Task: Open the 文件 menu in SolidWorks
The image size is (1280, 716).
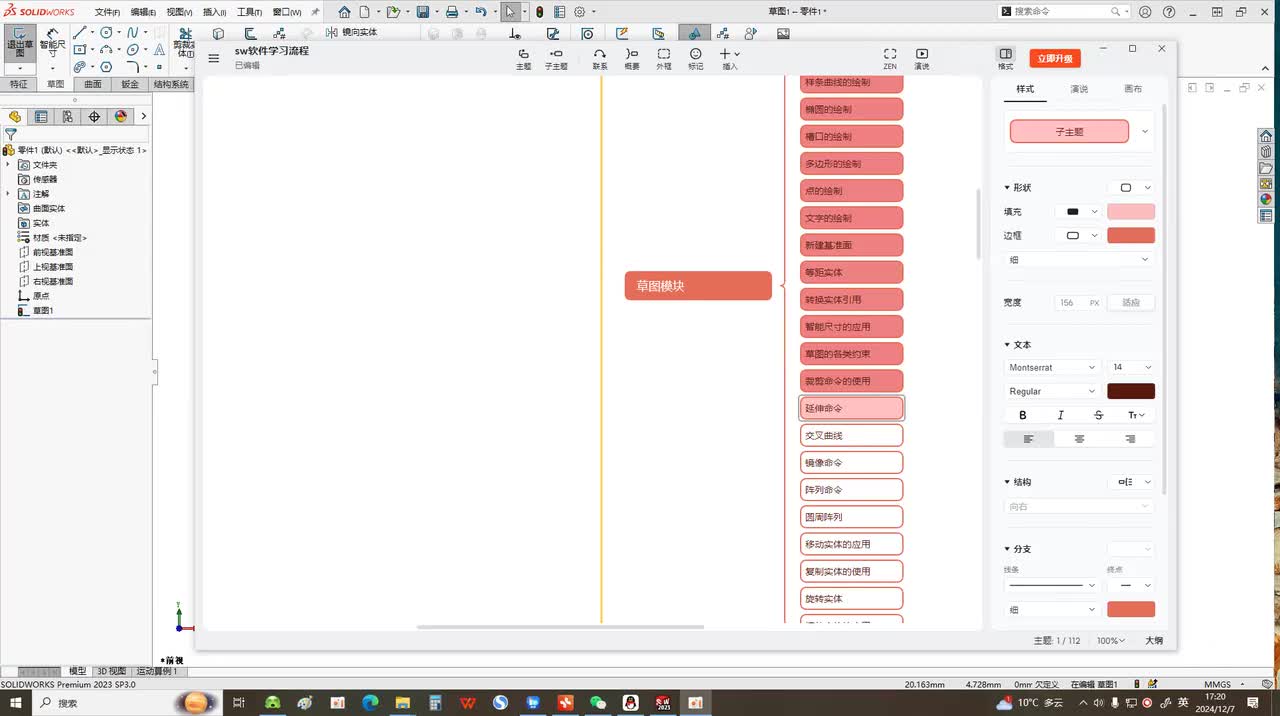Action: [x=108, y=12]
